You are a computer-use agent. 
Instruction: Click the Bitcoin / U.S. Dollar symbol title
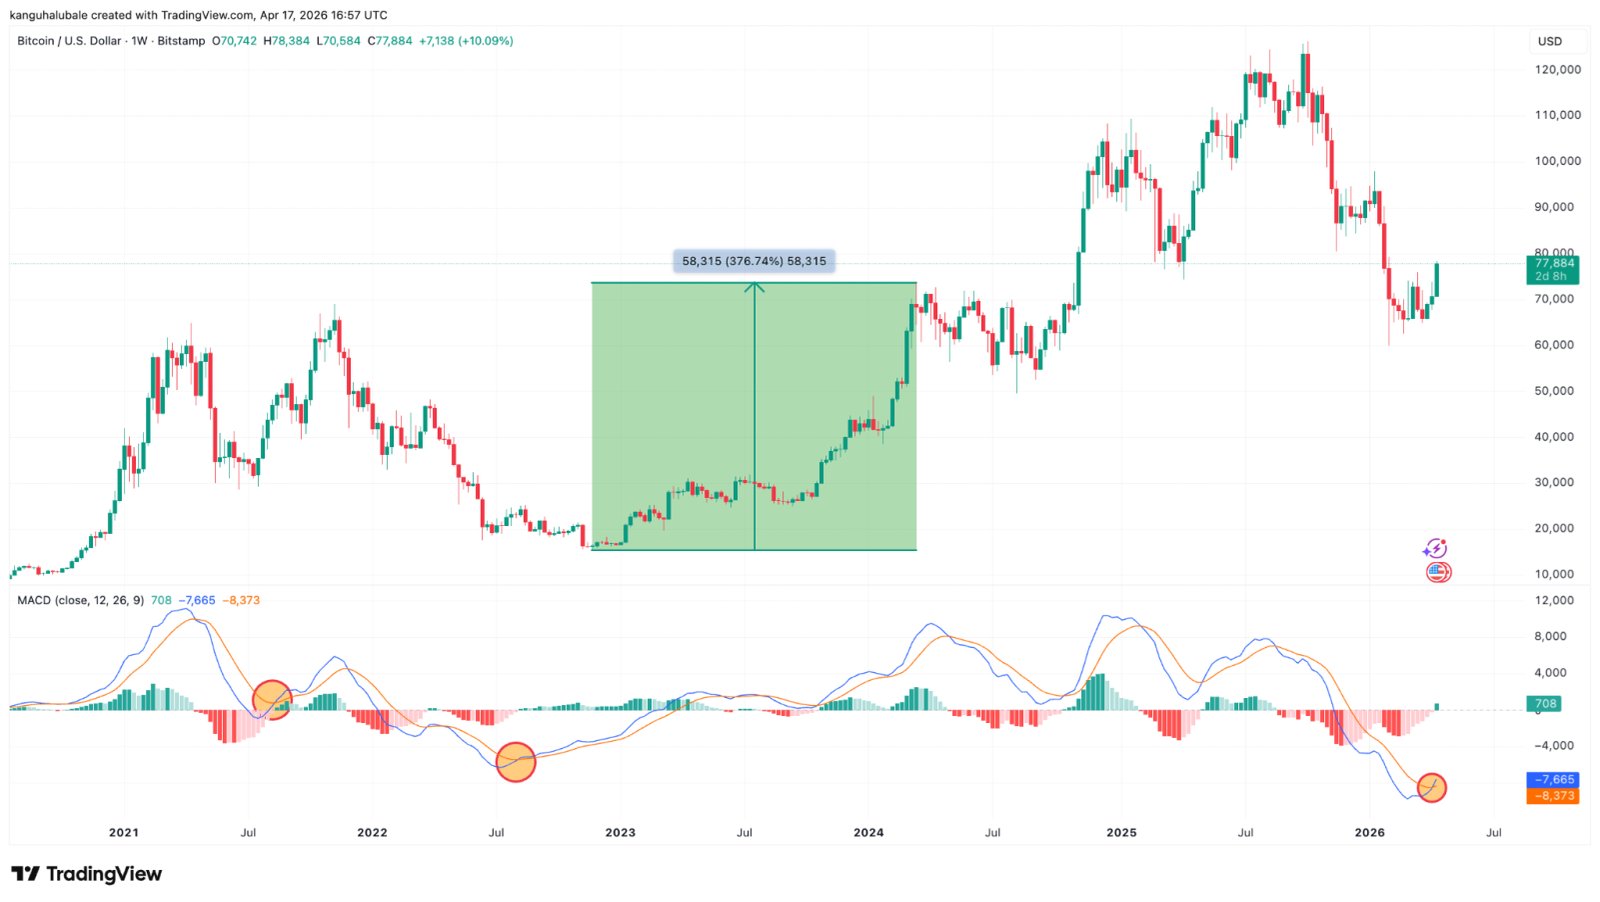coord(69,41)
